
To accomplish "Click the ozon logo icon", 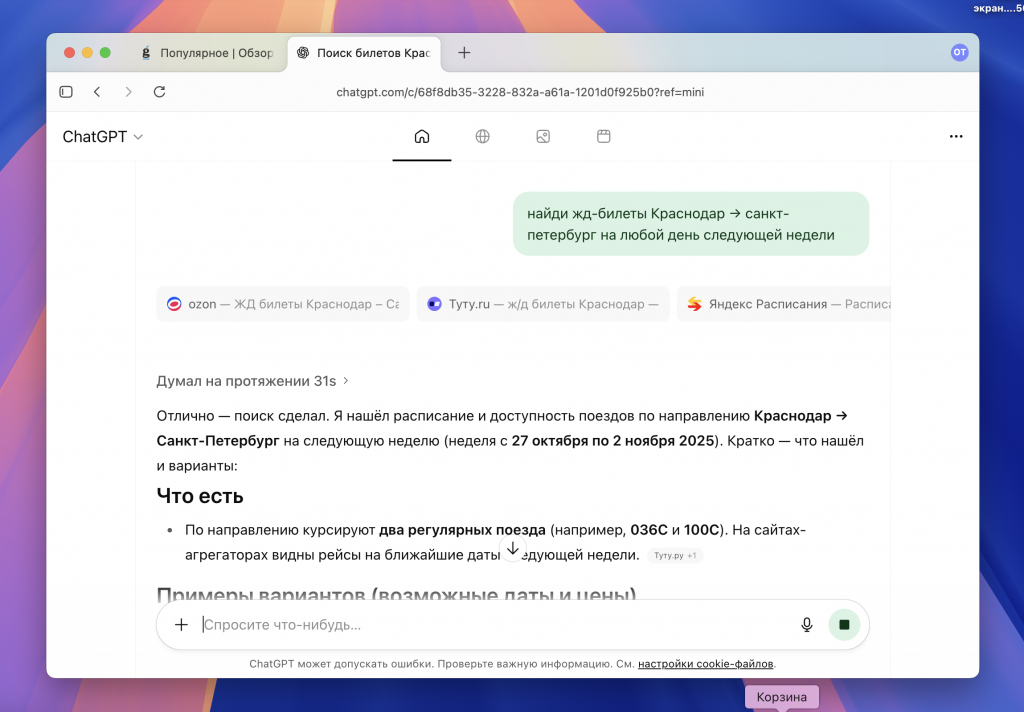I will click(x=174, y=304).
